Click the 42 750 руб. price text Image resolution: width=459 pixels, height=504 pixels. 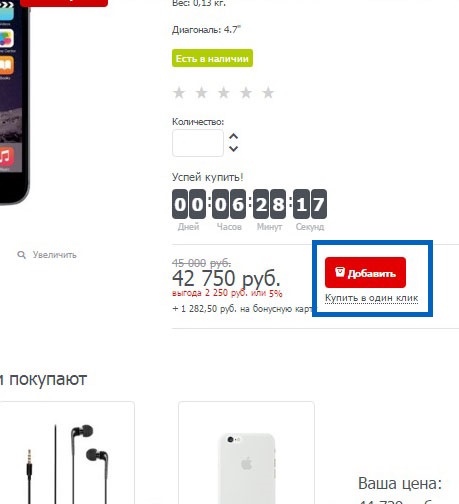[x=226, y=278]
